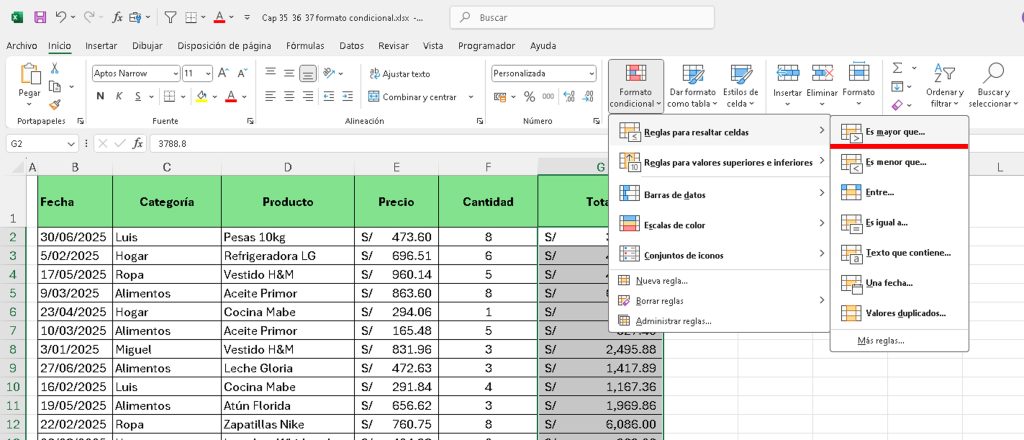Click the Buscar search box

pyautogui.click(x=582, y=18)
